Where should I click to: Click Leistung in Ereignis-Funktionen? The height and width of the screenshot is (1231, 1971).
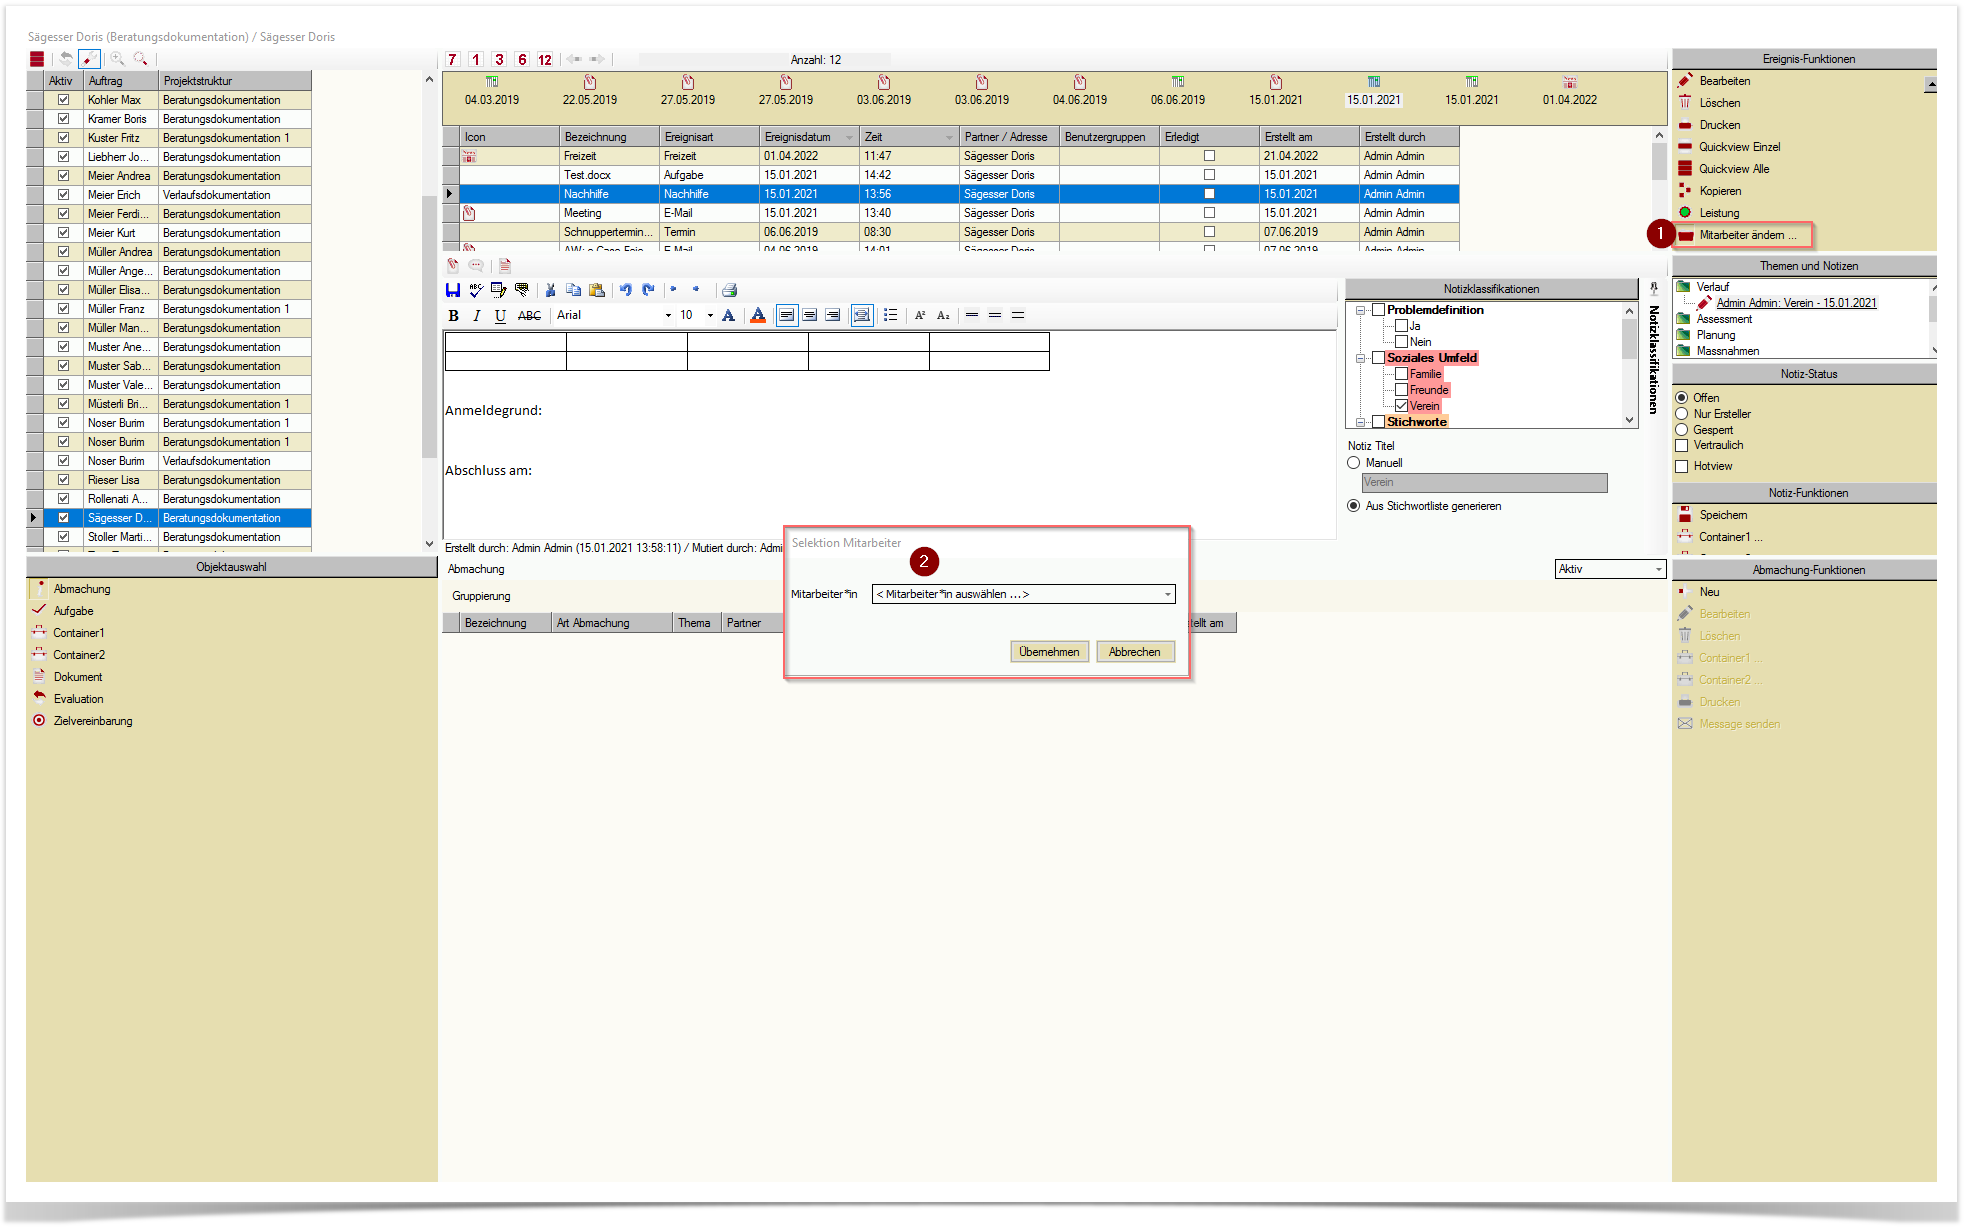tap(1719, 213)
